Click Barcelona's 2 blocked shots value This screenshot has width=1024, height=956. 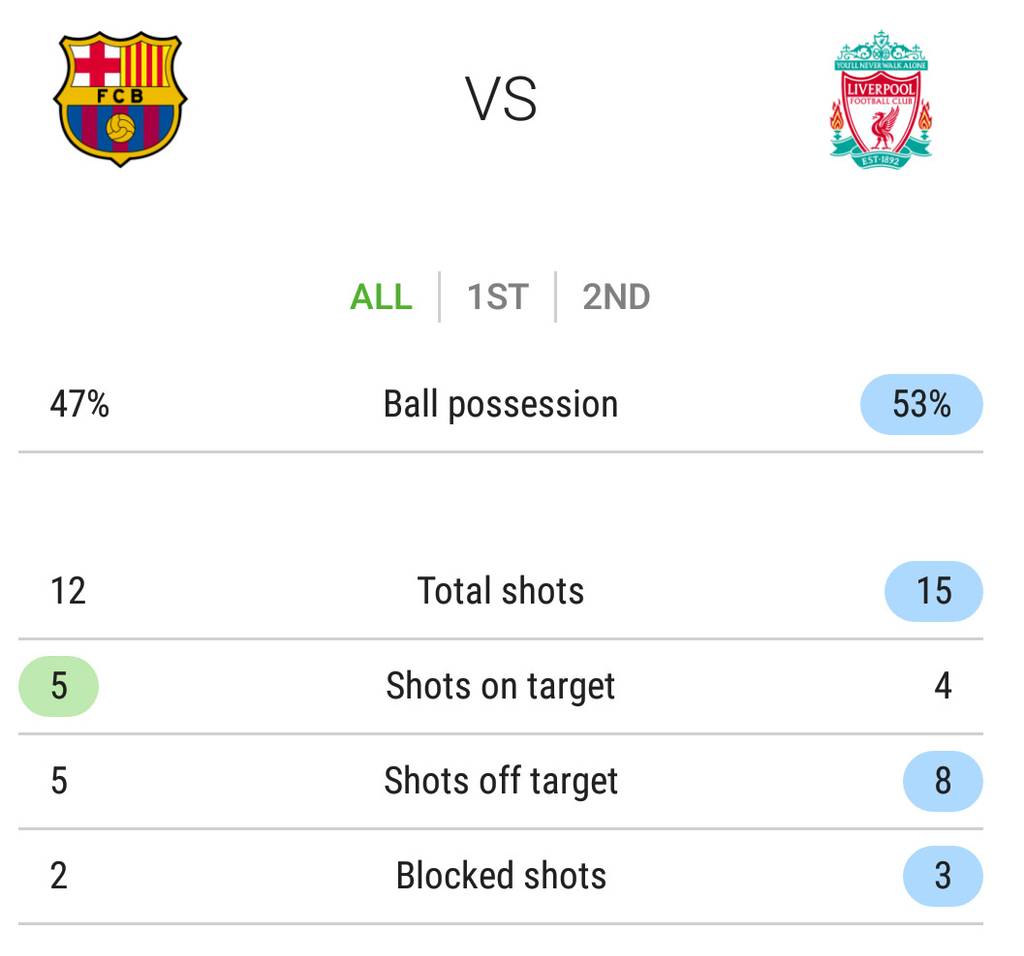(59, 876)
